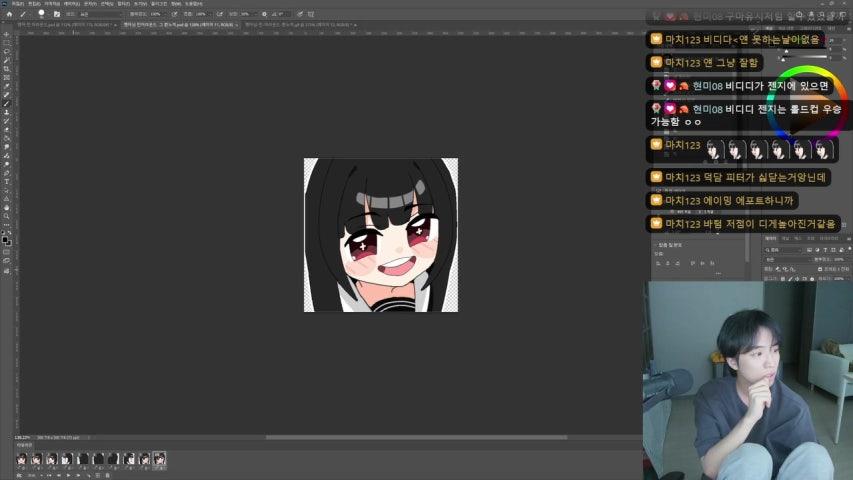Tween animation frames in timeline

(89, 476)
